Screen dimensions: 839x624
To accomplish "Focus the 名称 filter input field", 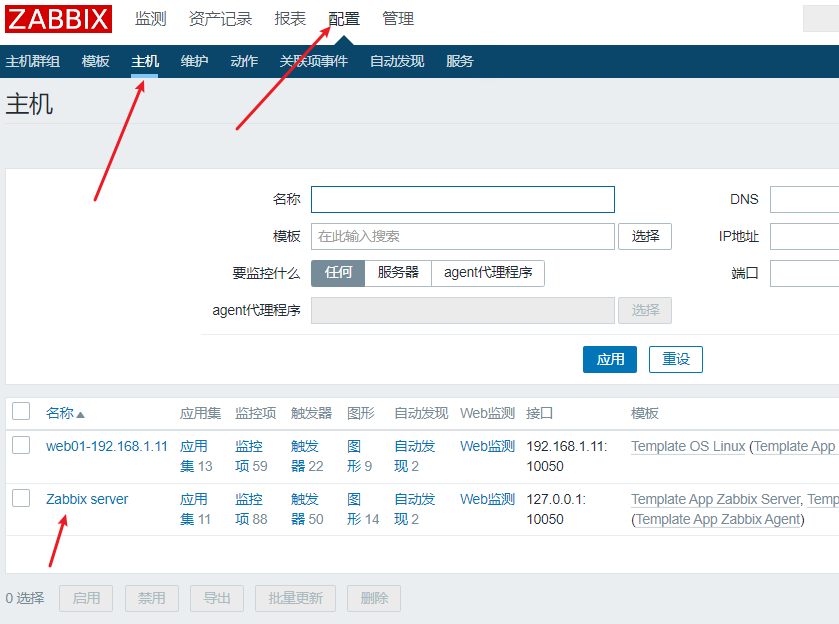I will click(462, 199).
